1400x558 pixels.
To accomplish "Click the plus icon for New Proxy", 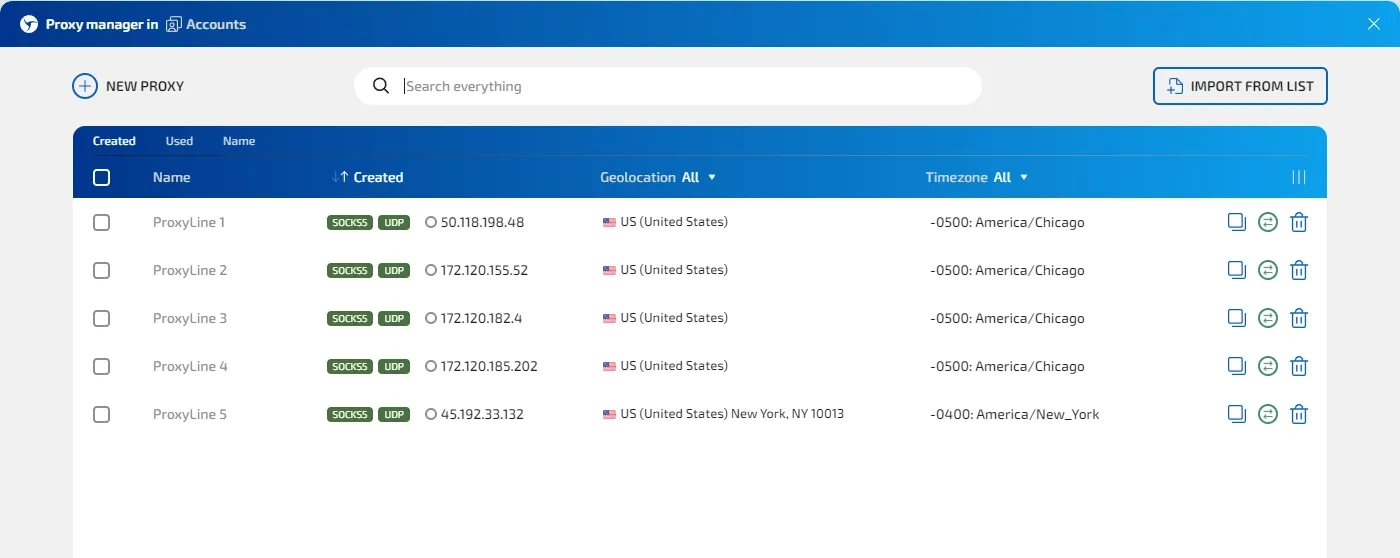I will point(85,86).
